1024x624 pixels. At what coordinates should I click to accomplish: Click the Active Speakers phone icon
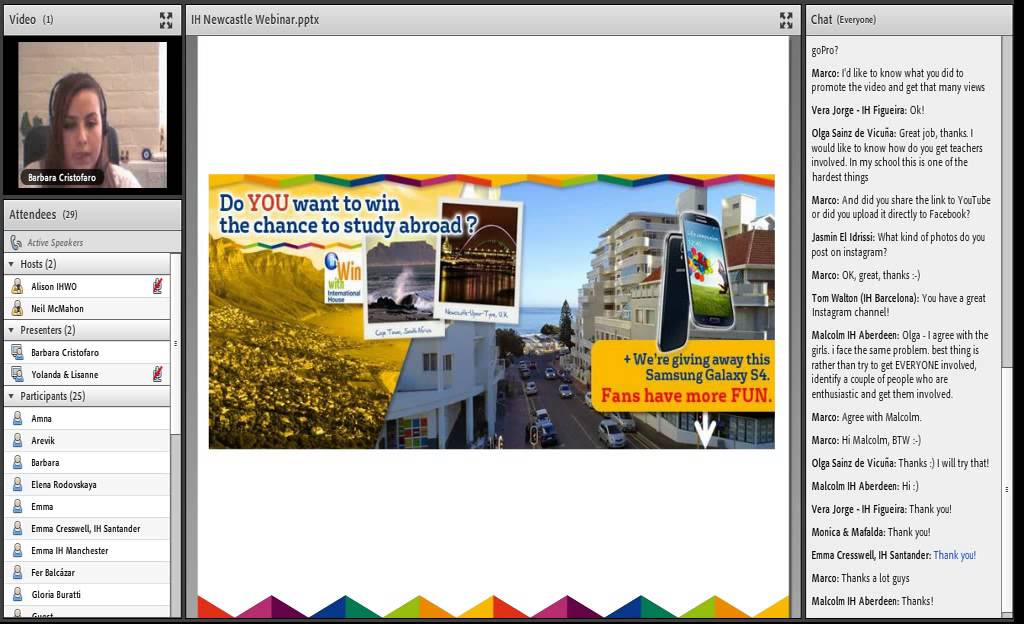[16, 243]
